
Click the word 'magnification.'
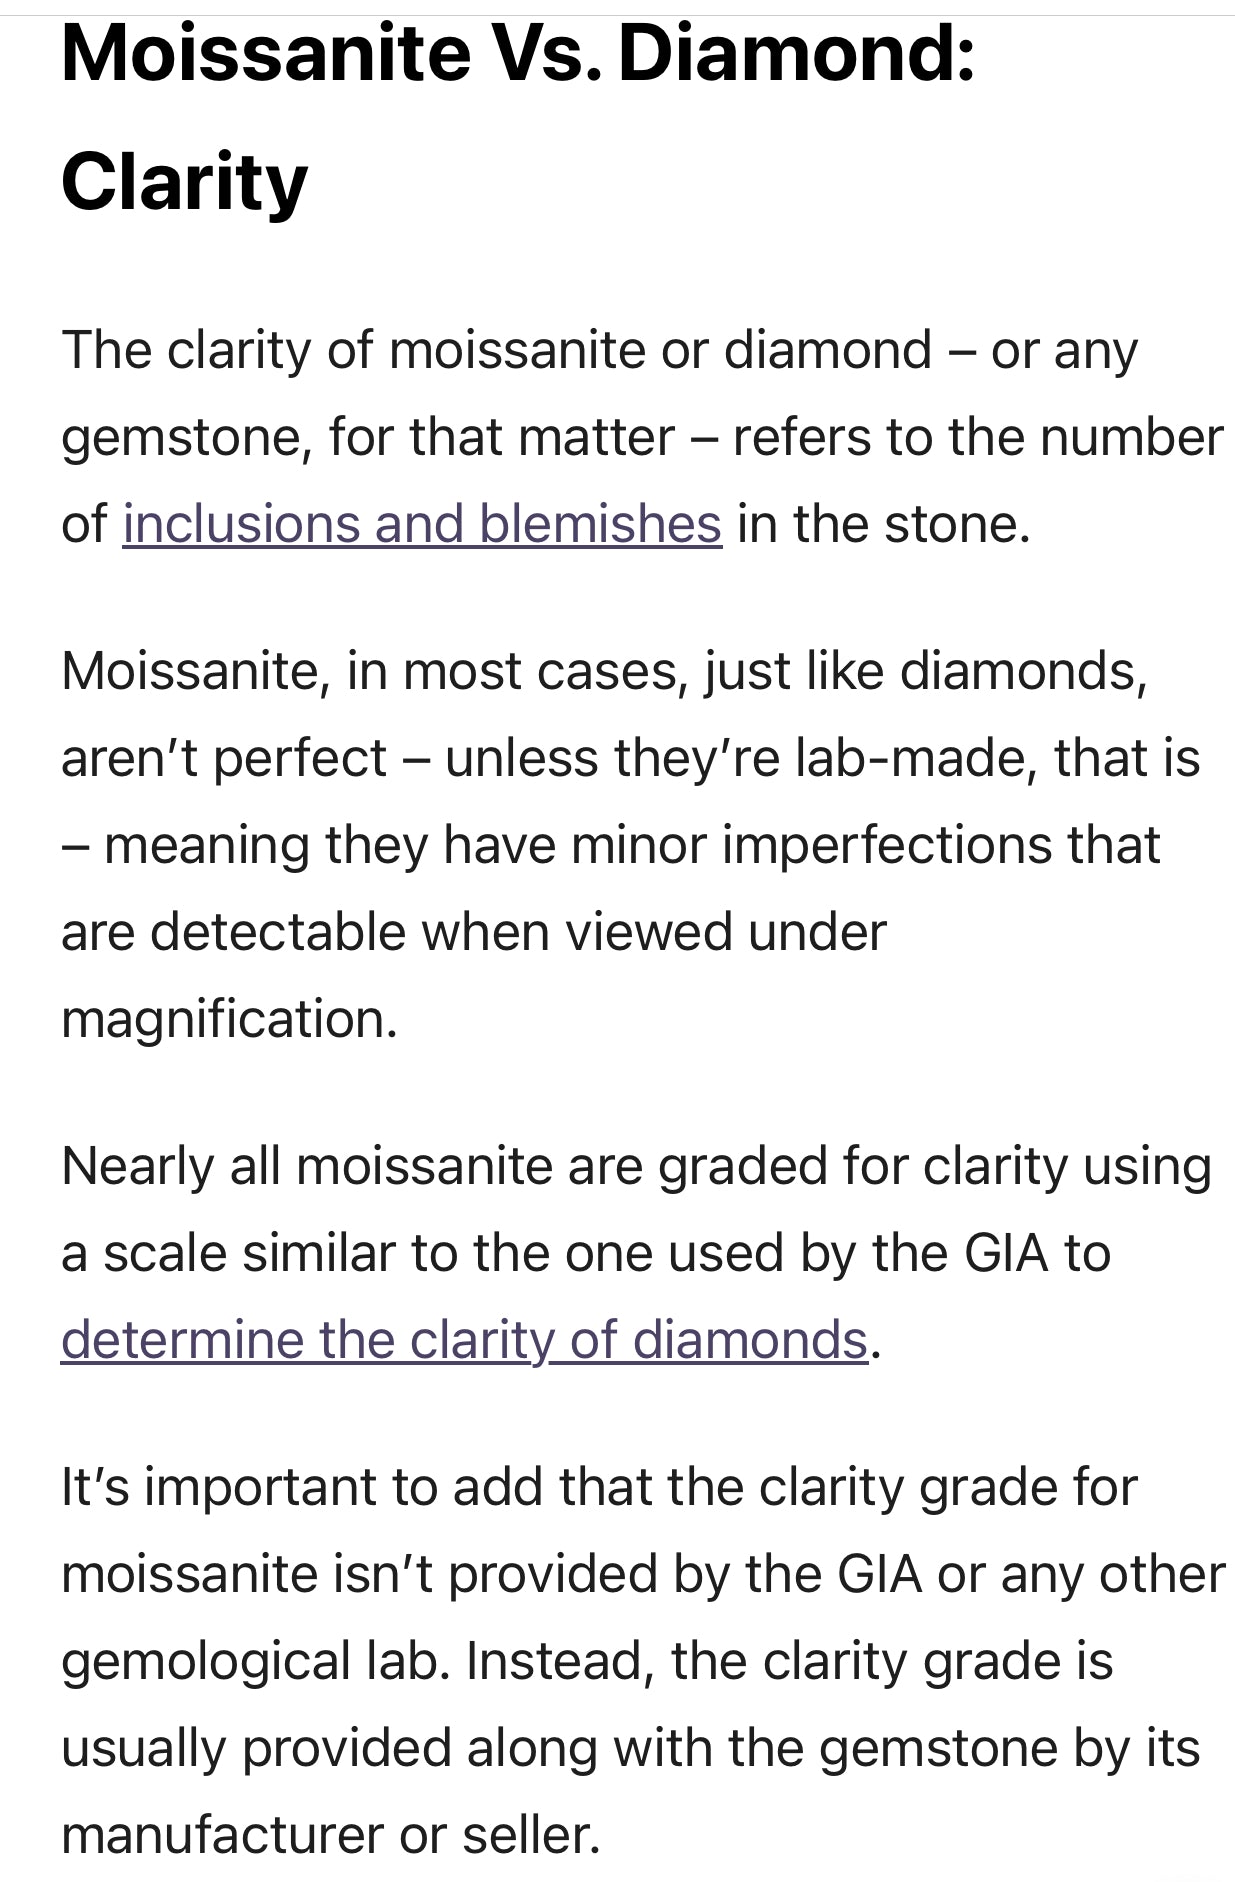pyautogui.click(x=229, y=1019)
